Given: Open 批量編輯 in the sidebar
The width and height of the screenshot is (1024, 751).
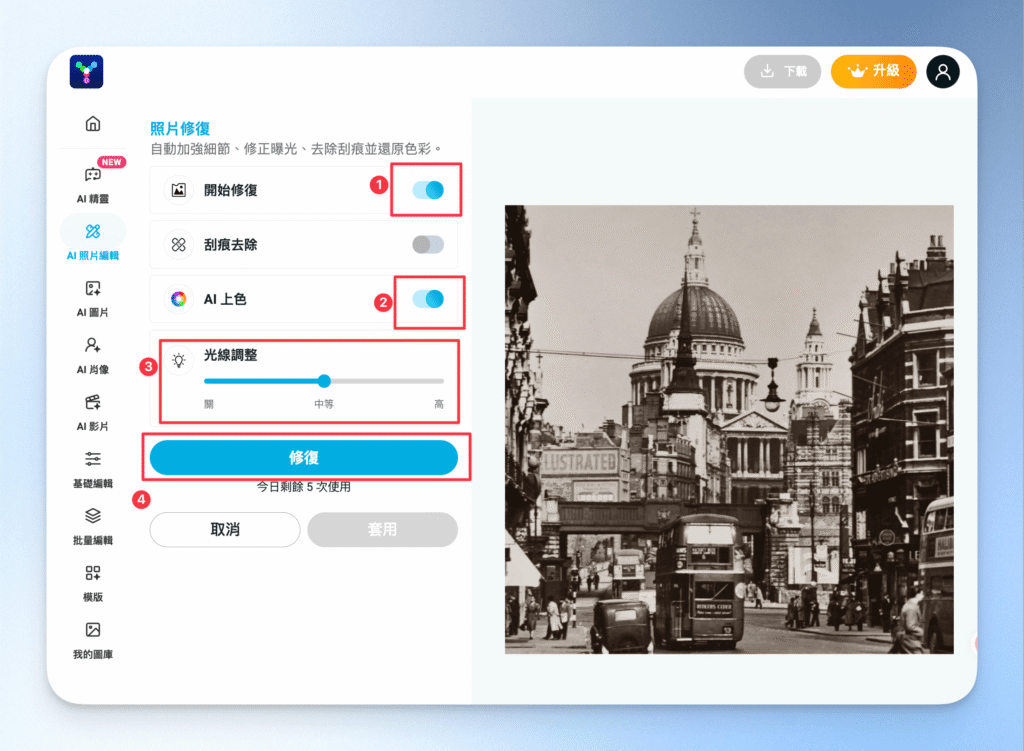Looking at the screenshot, I should point(93,527).
